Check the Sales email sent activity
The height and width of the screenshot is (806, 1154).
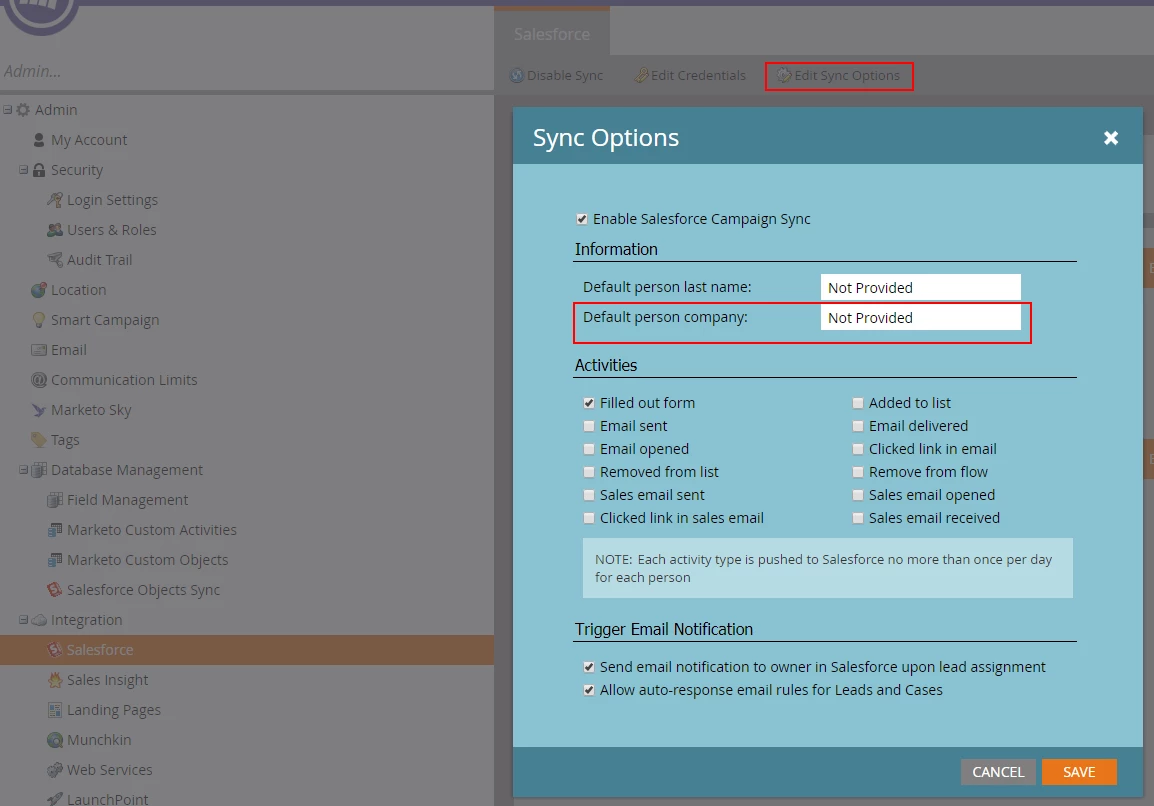coord(589,495)
